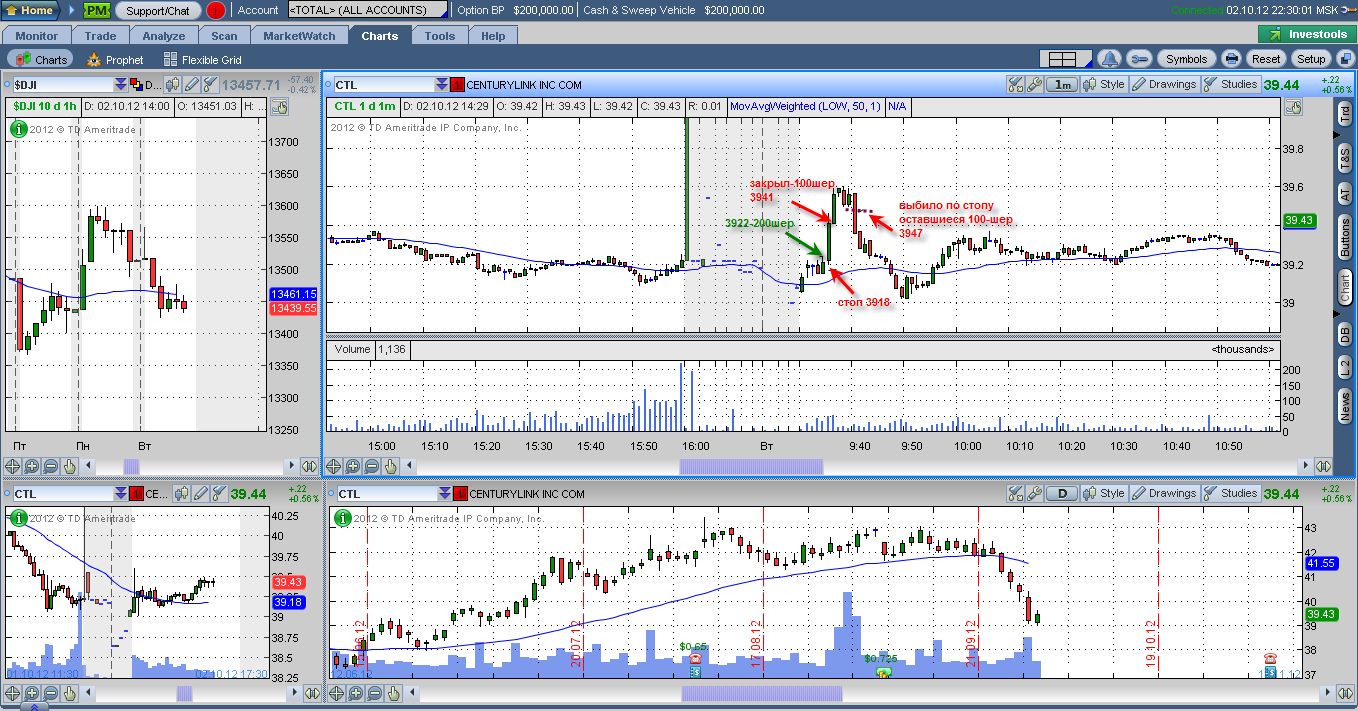
Task: Click the printer icon
Action: 1232,59
